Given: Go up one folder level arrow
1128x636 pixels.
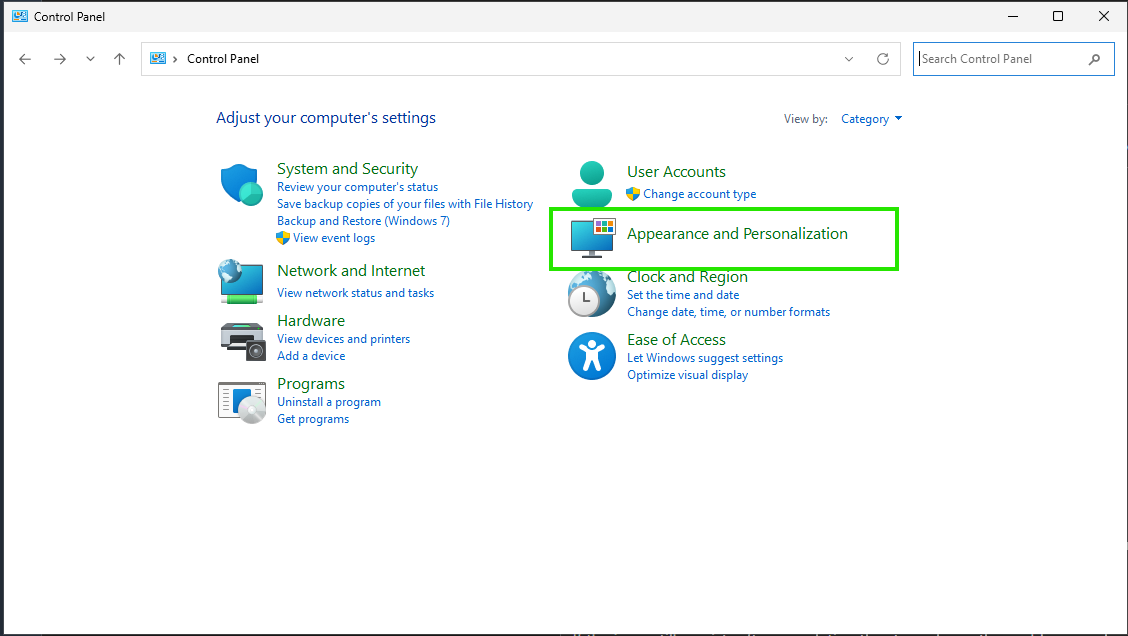Looking at the screenshot, I should 120,59.
